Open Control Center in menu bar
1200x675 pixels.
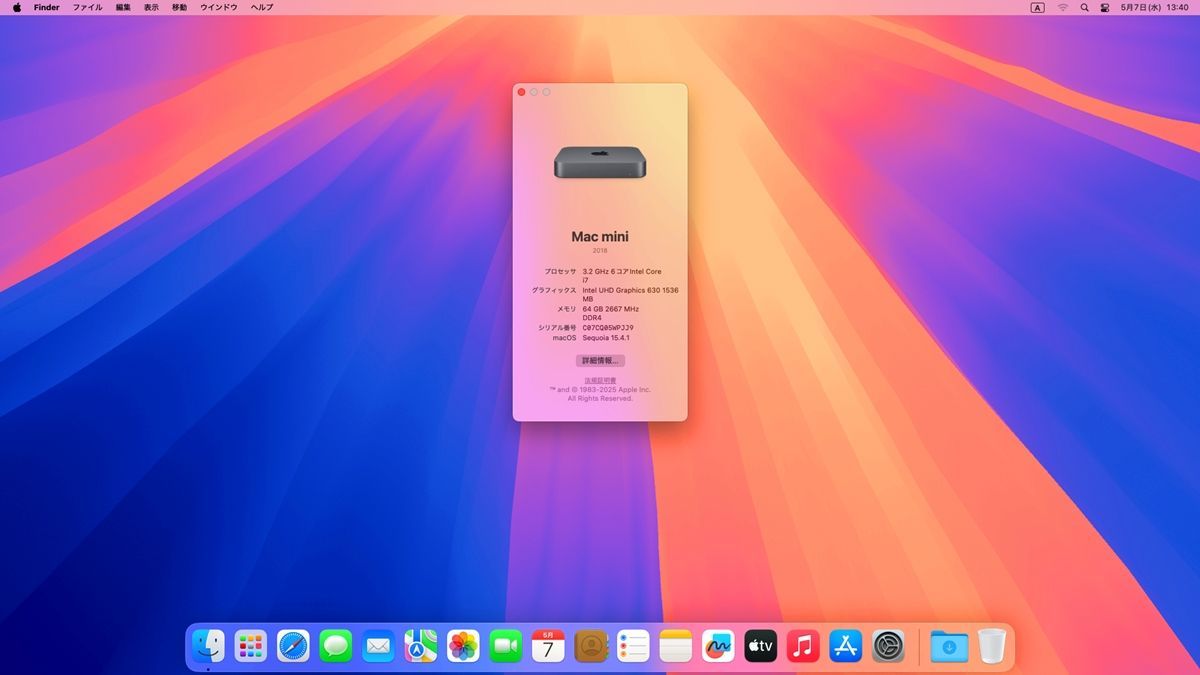[x=1105, y=7]
